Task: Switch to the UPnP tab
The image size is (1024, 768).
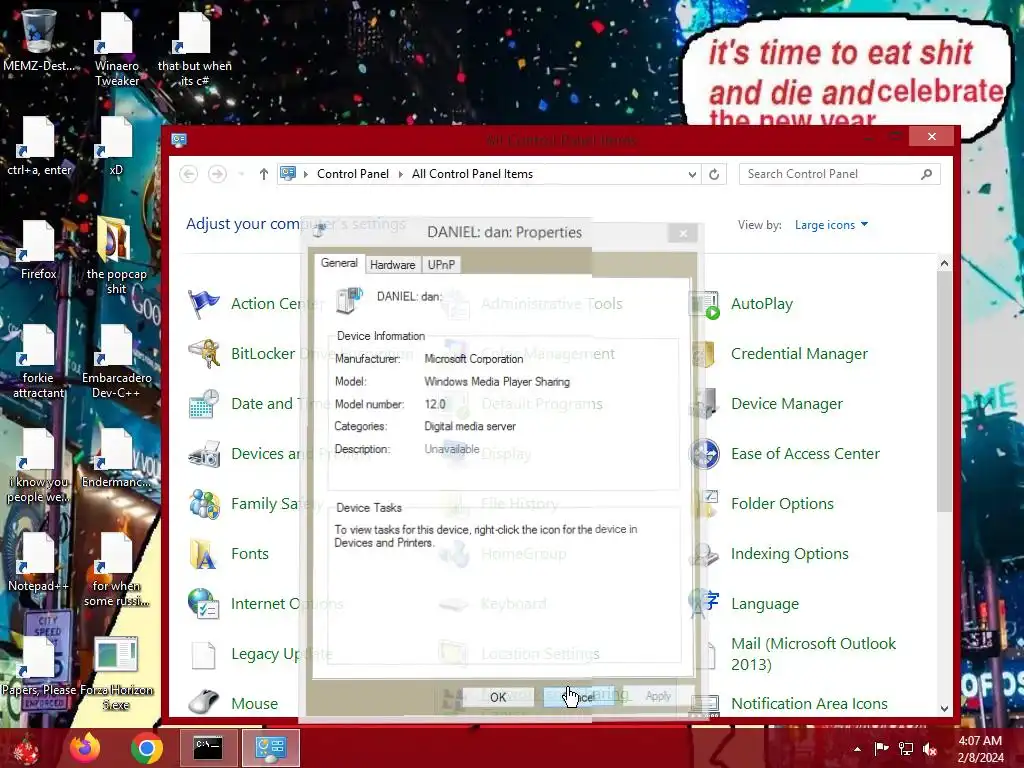Action: [x=441, y=264]
